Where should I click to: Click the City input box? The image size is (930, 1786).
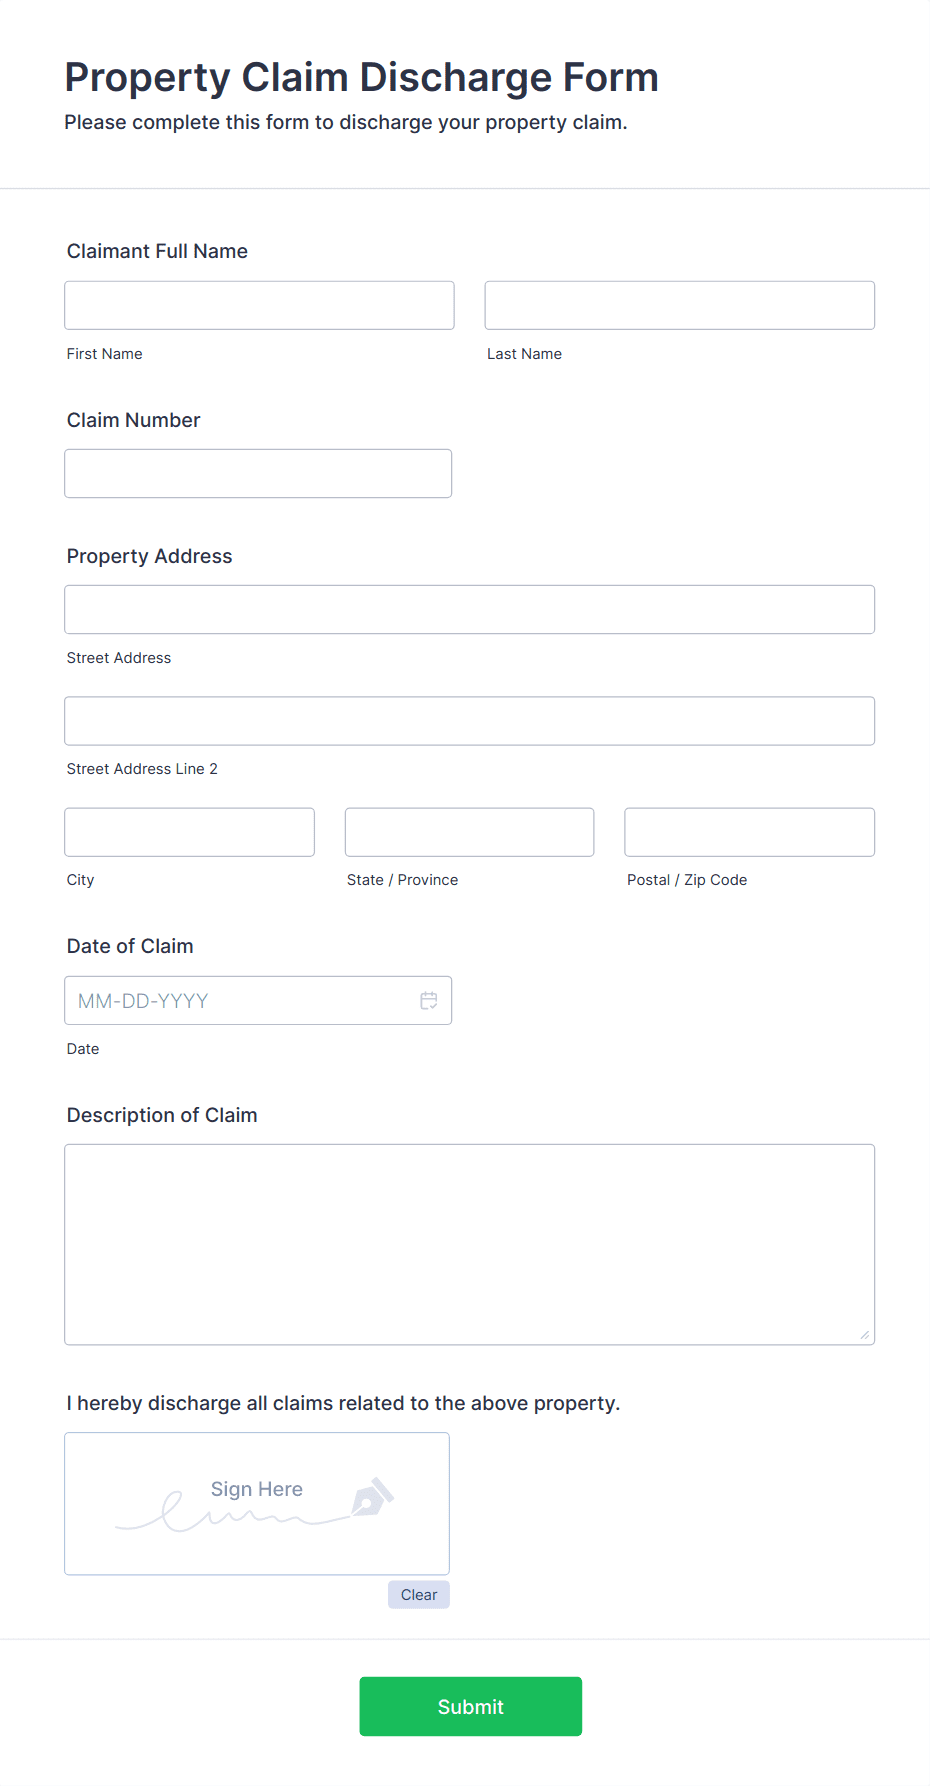[x=189, y=831]
